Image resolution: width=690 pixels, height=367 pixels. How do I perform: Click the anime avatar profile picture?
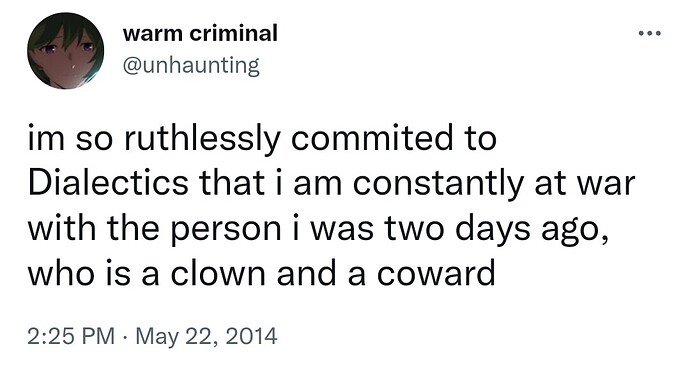(x=66, y=51)
